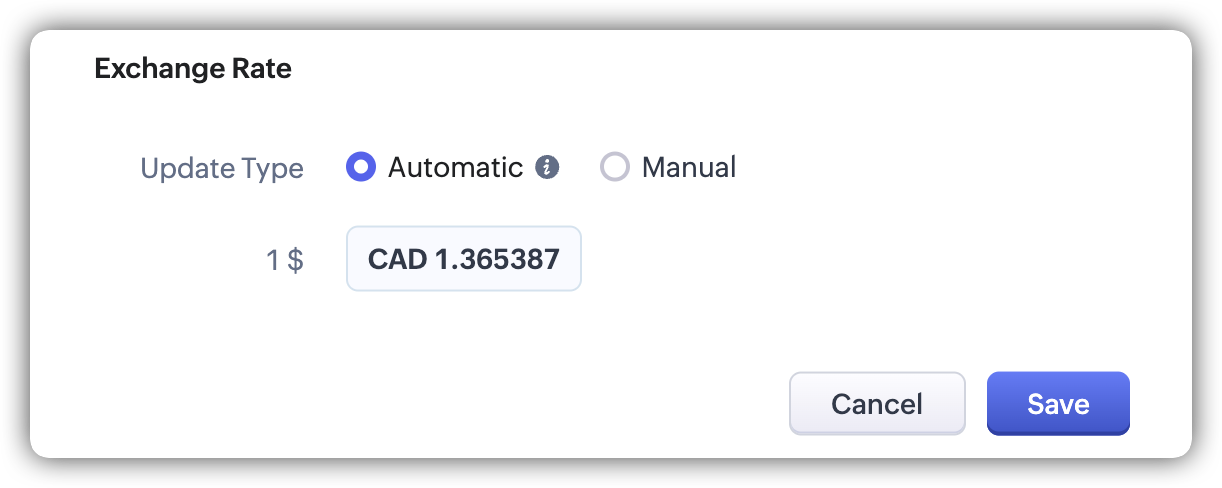Click the "Automatic" option label text

(455, 167)
